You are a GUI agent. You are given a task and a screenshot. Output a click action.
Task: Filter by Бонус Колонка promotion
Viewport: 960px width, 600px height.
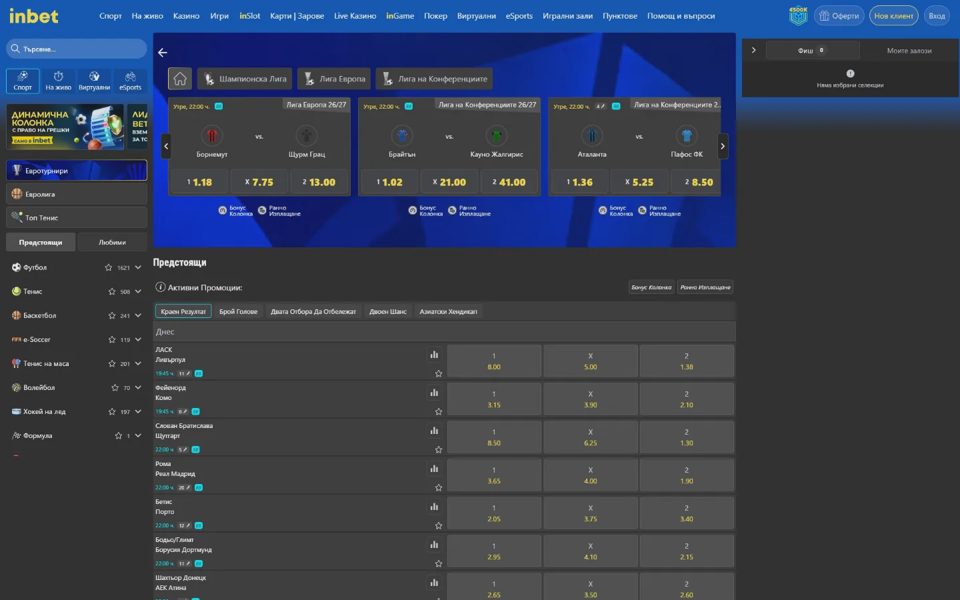(651, 287)
